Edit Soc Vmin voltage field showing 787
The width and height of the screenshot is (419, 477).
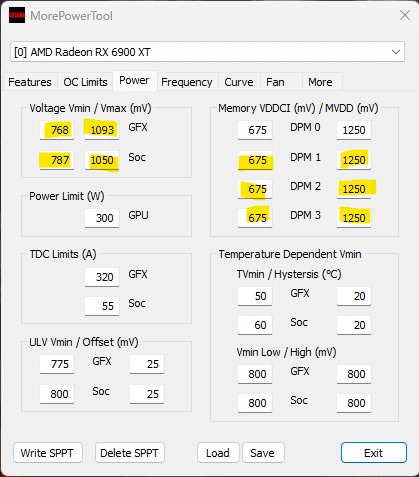click(57, 160)
